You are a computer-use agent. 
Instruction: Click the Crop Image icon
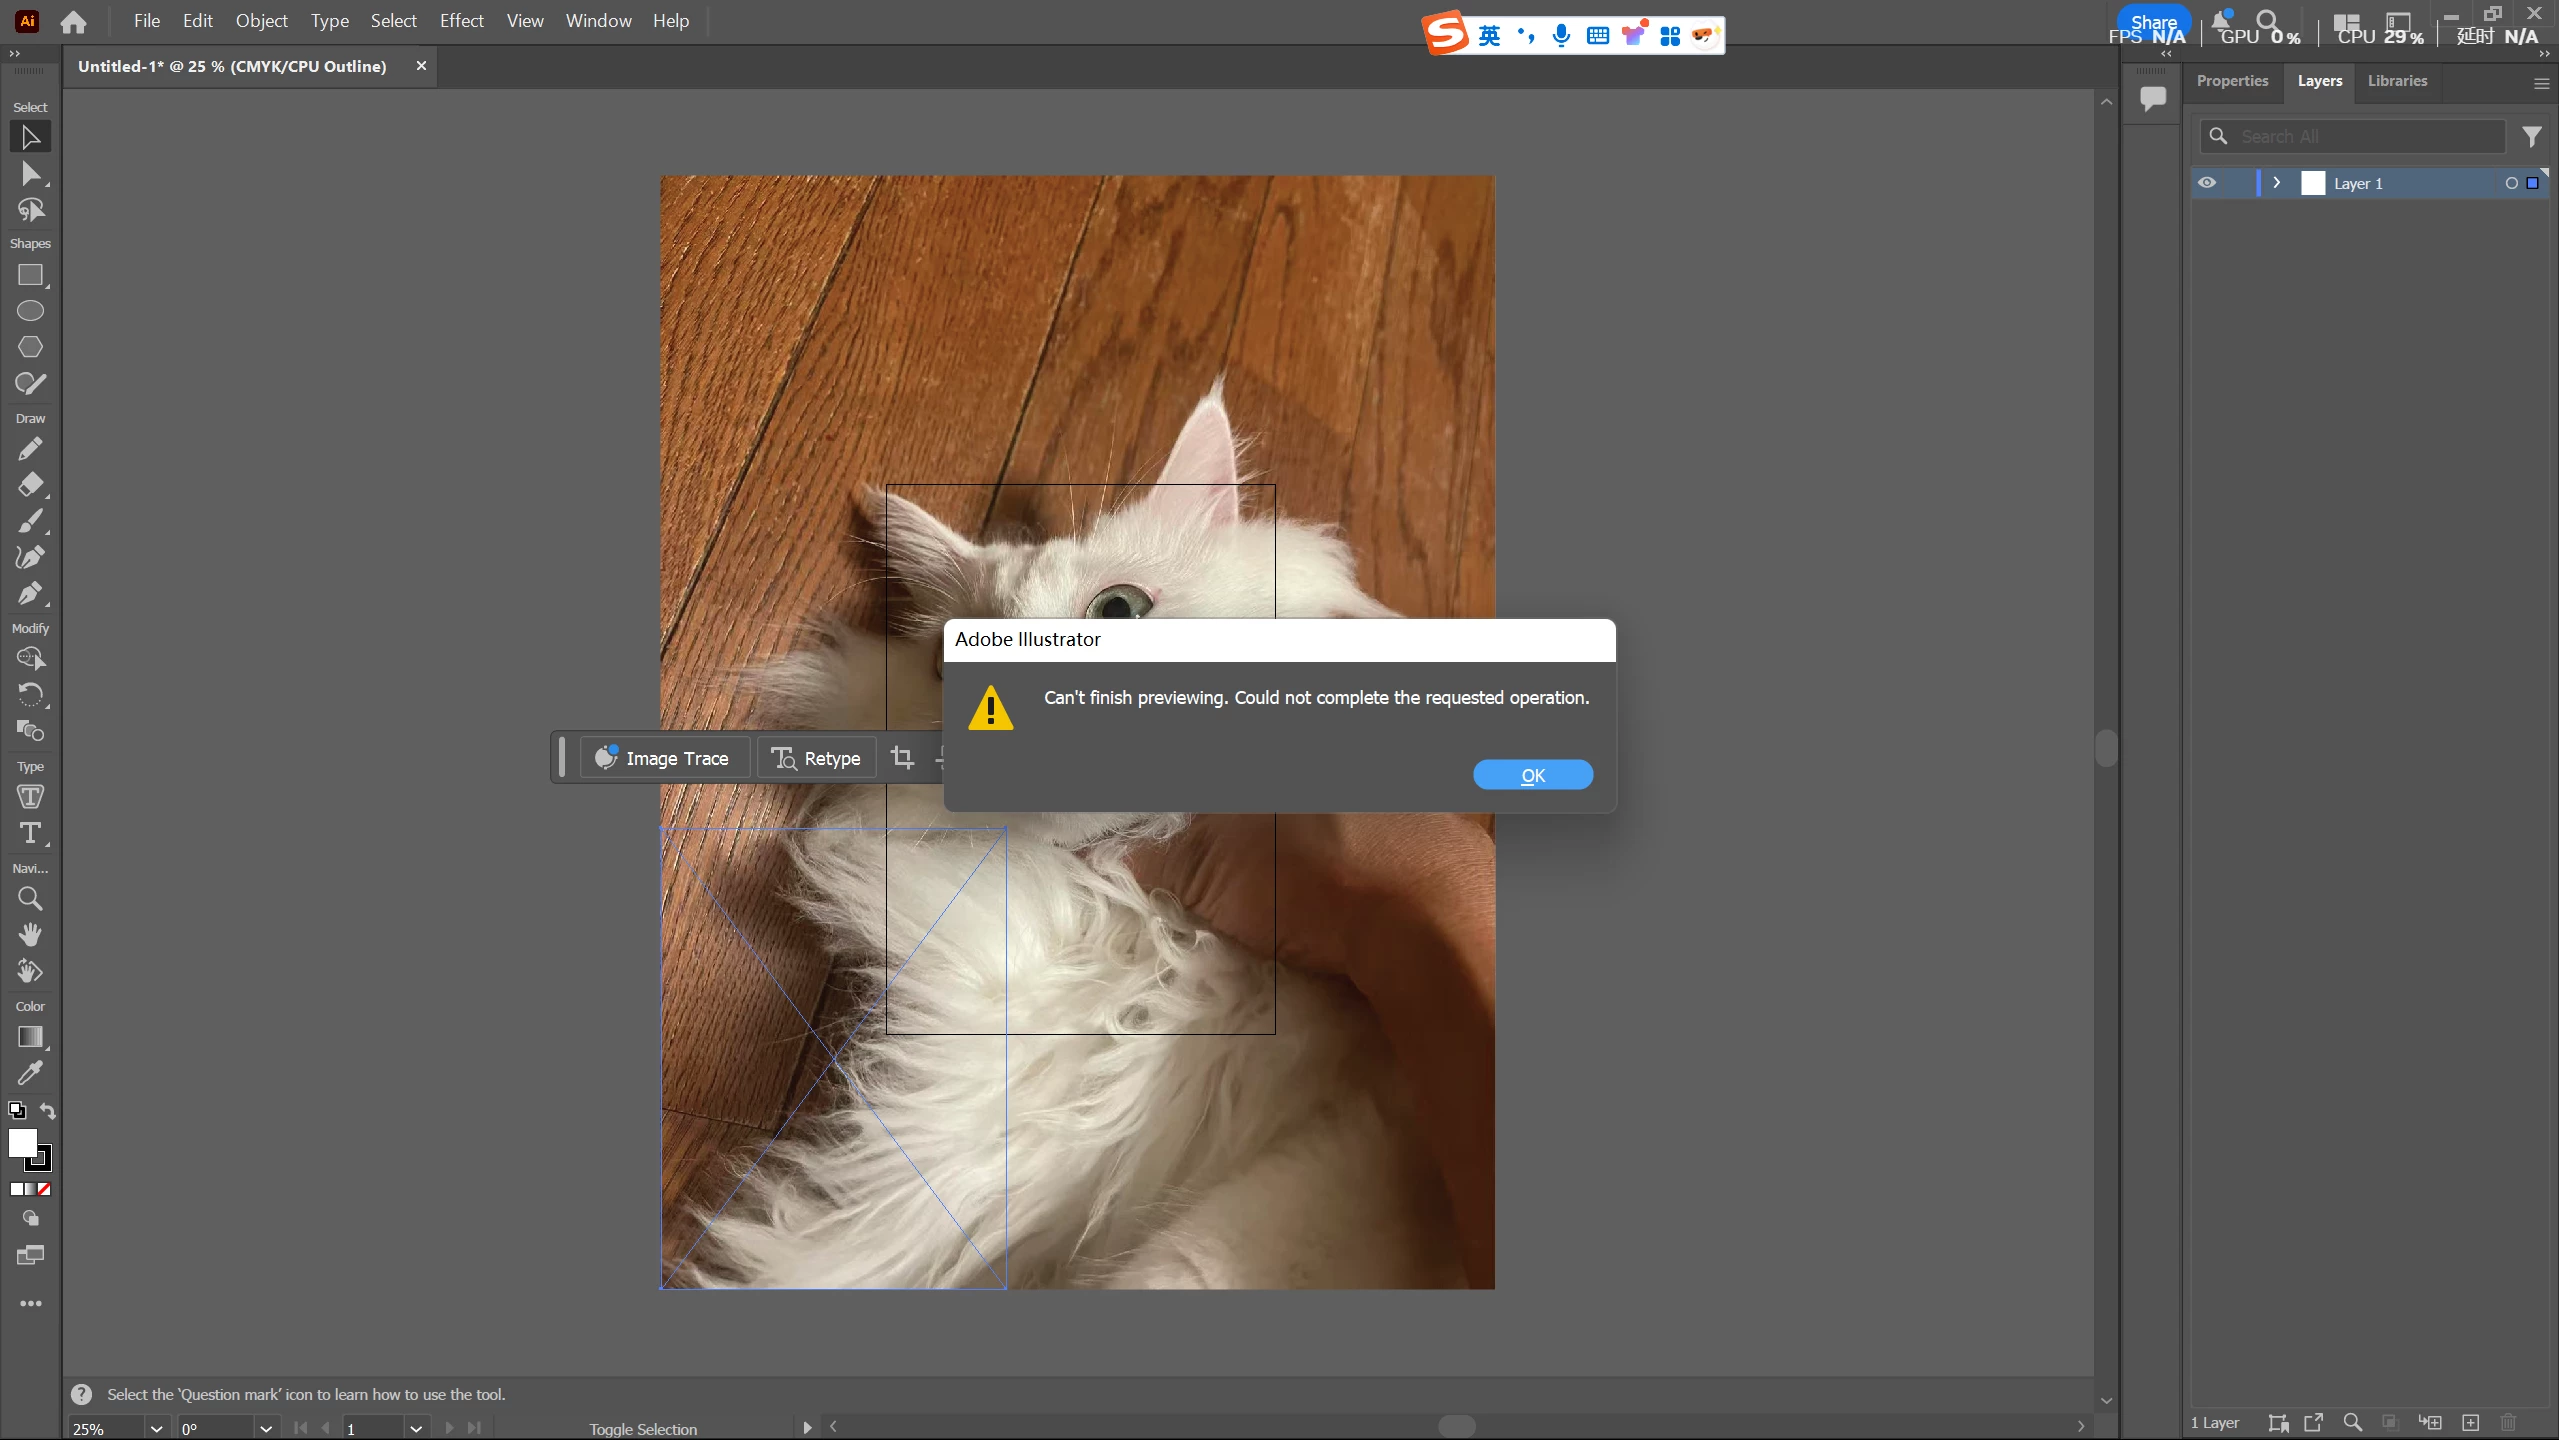pyautogui.click(x=902, y=758)
